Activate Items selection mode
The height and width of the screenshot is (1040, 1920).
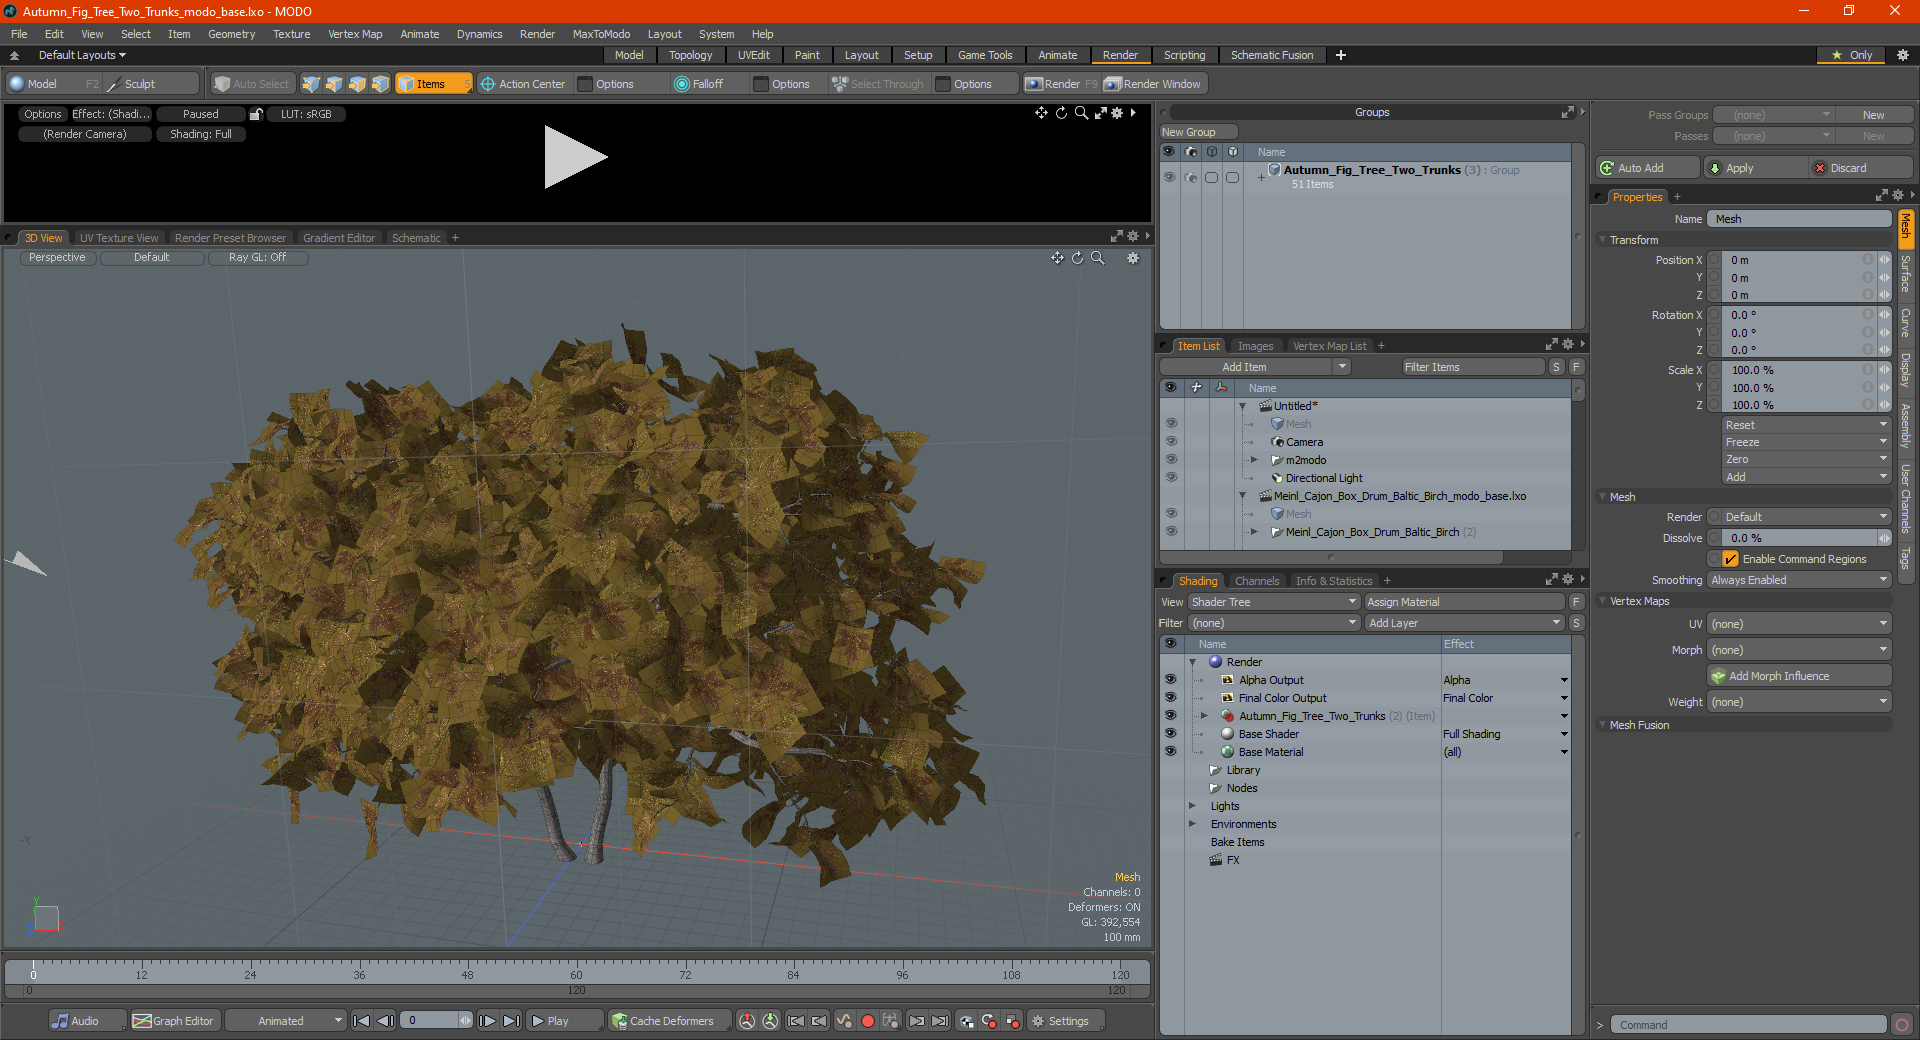click(433, 84)
